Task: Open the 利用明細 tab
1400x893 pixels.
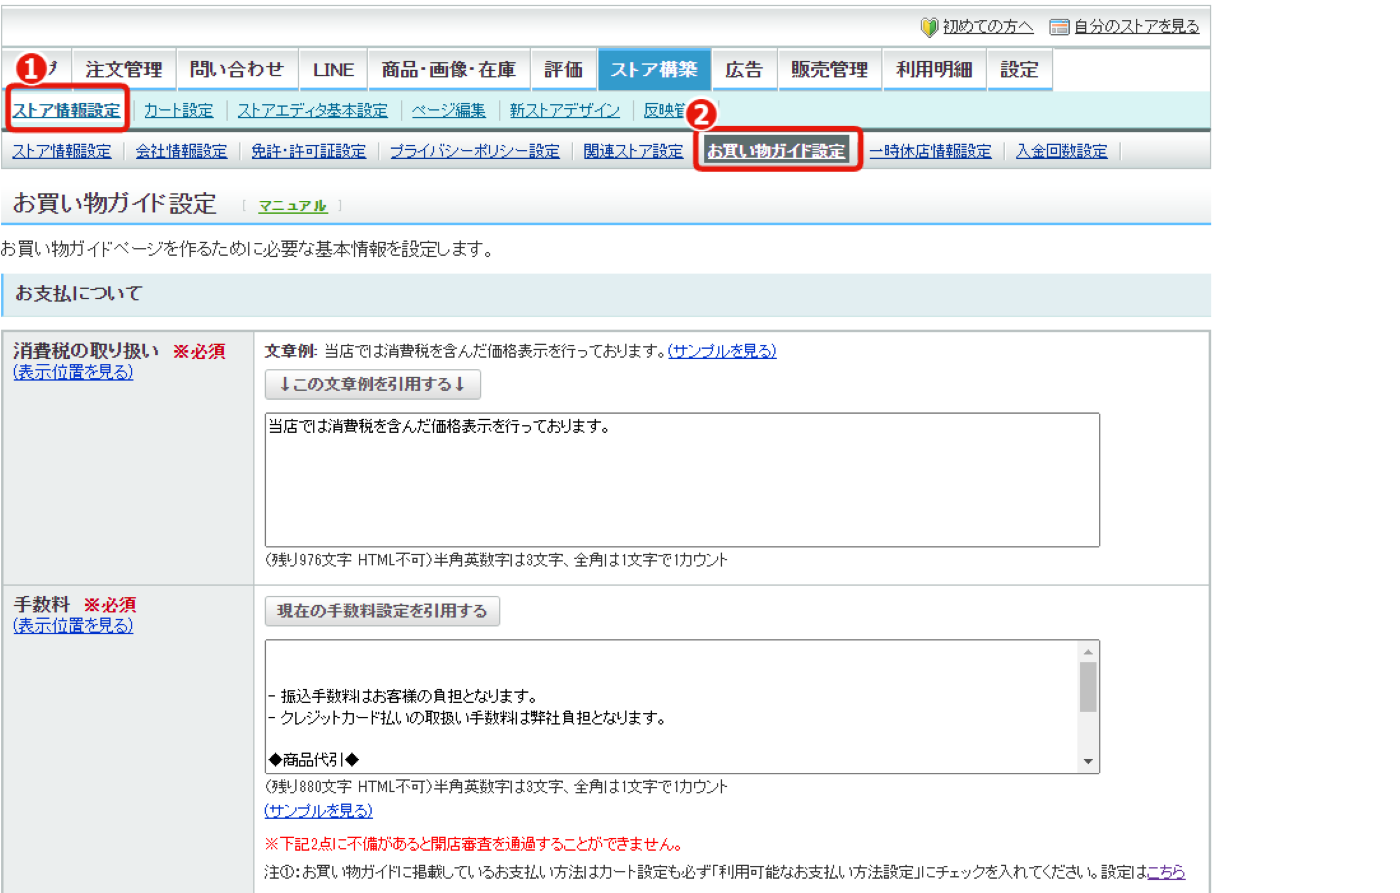Action: pyautogui.click(x=935, y=70)
